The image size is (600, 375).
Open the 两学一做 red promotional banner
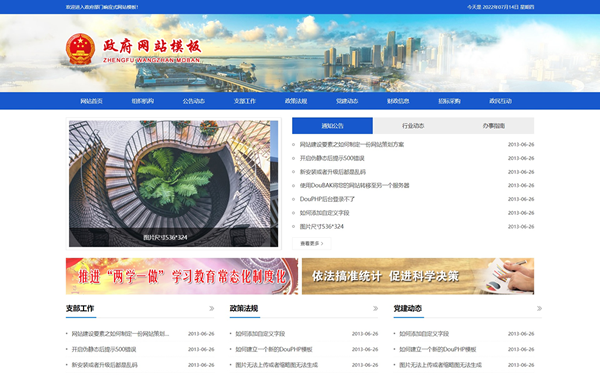point(182,276)
